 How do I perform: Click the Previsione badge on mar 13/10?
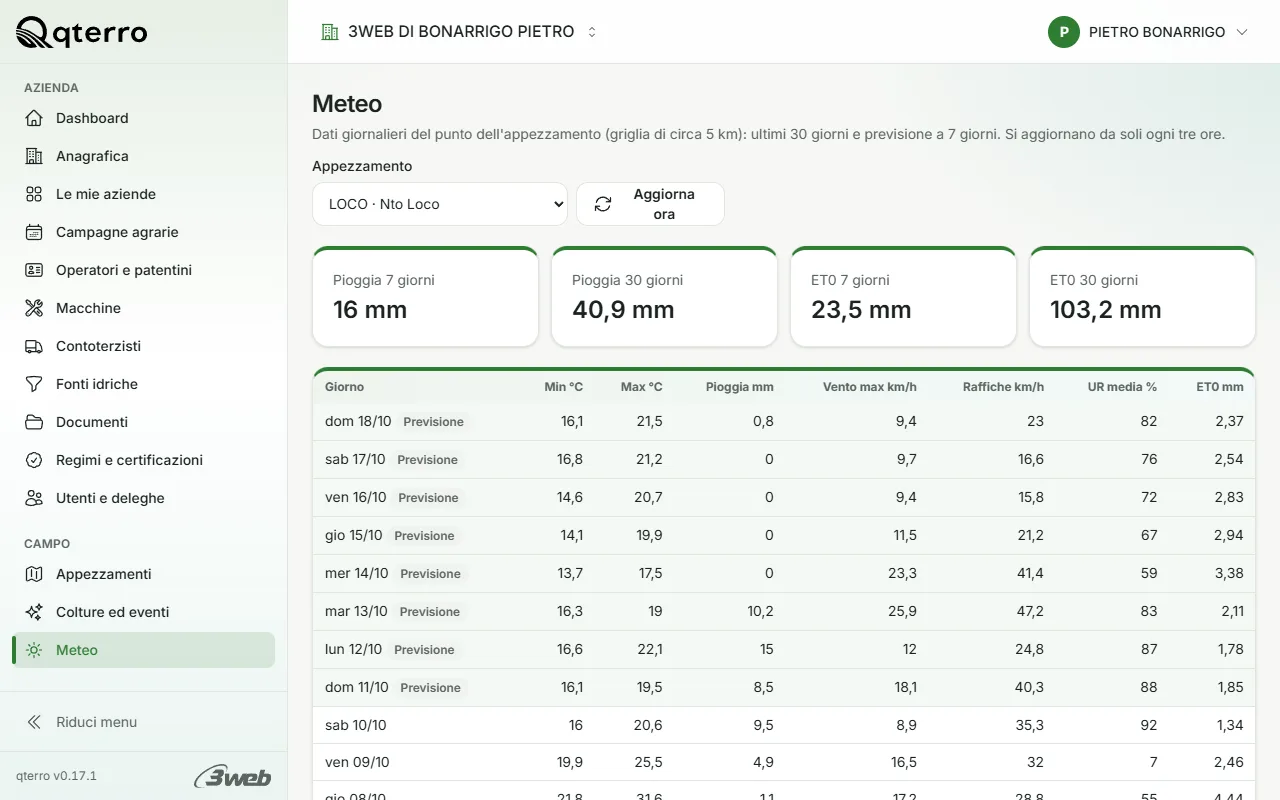[430, 612]
